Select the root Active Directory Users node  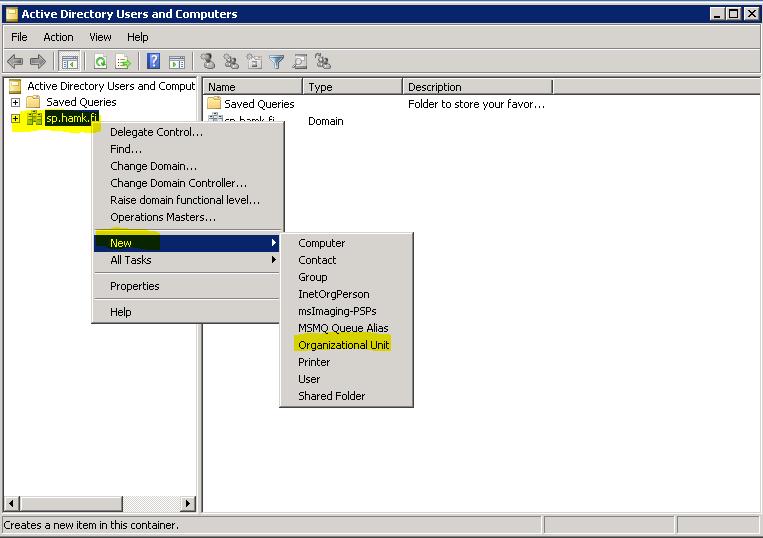(111, 86)
